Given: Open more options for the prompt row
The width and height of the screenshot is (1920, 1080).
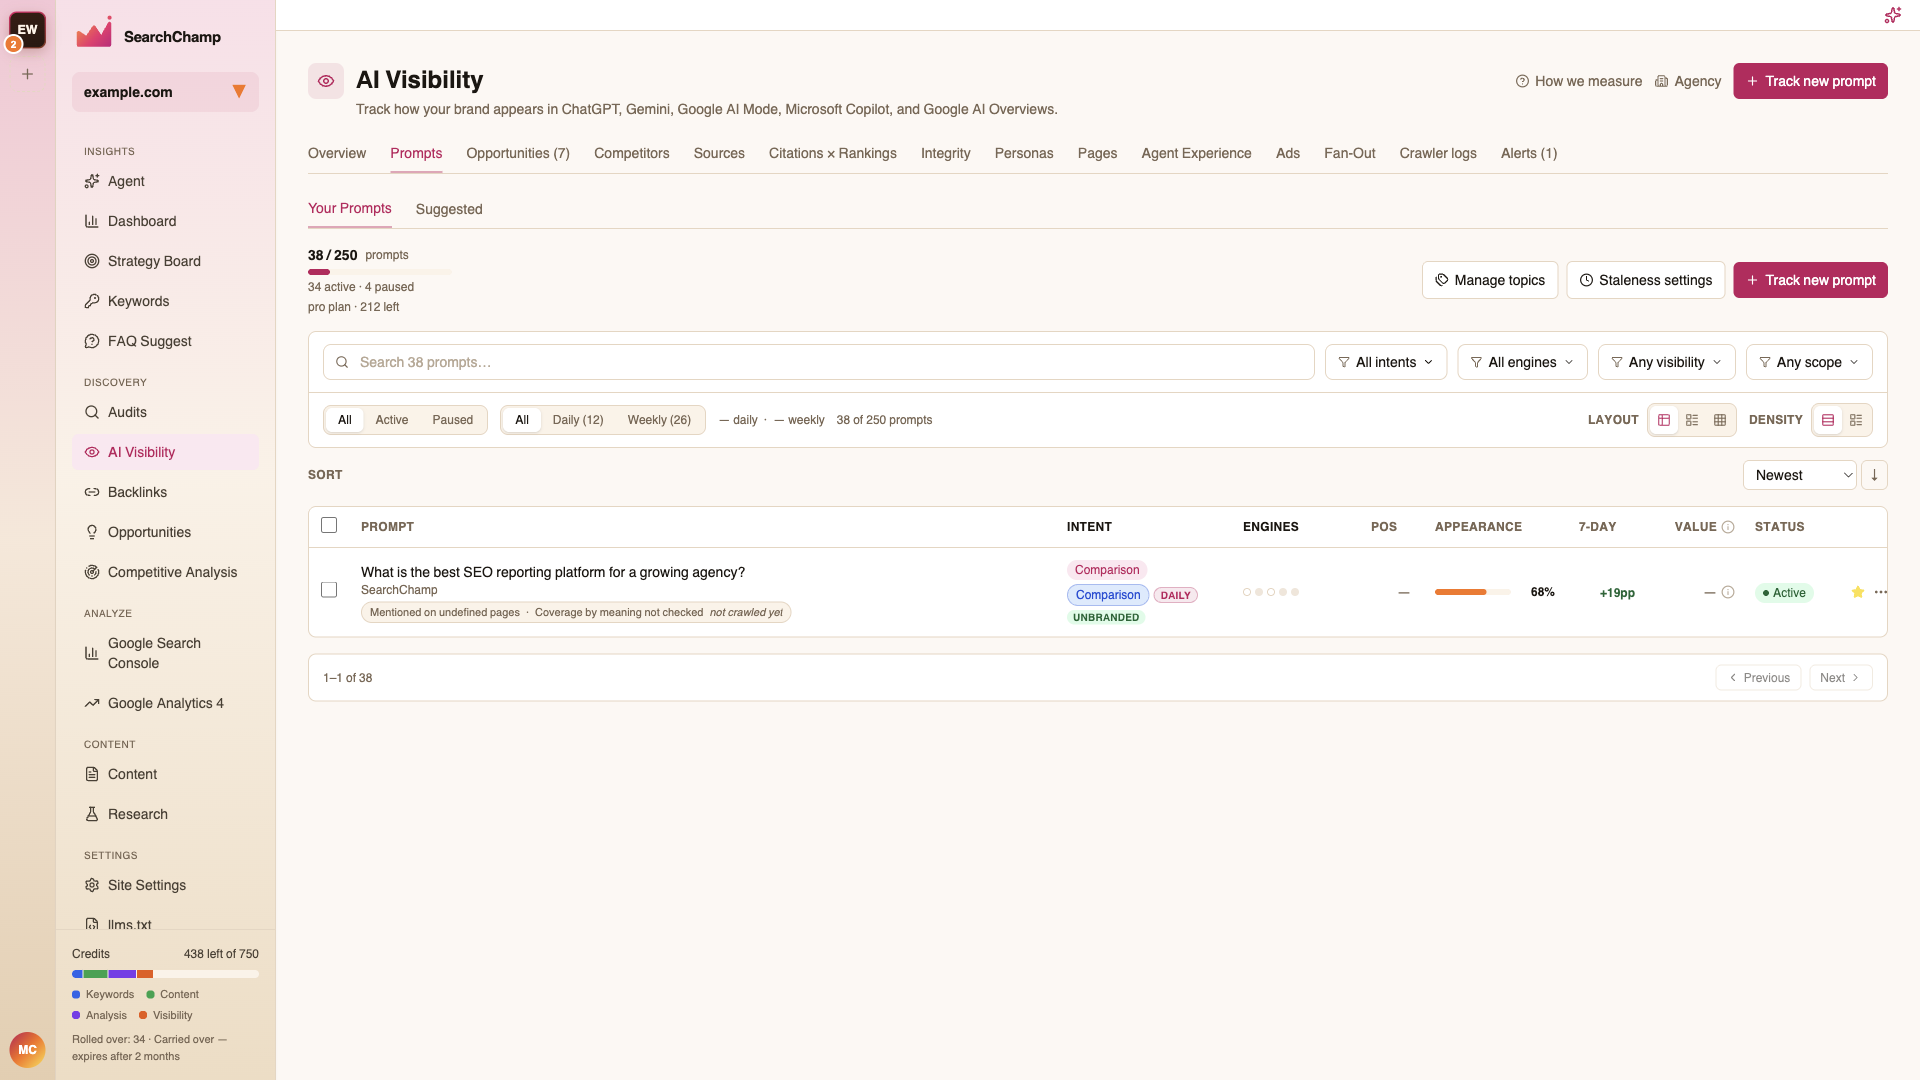Looking at the screenshot, I should coord(1881,592).
